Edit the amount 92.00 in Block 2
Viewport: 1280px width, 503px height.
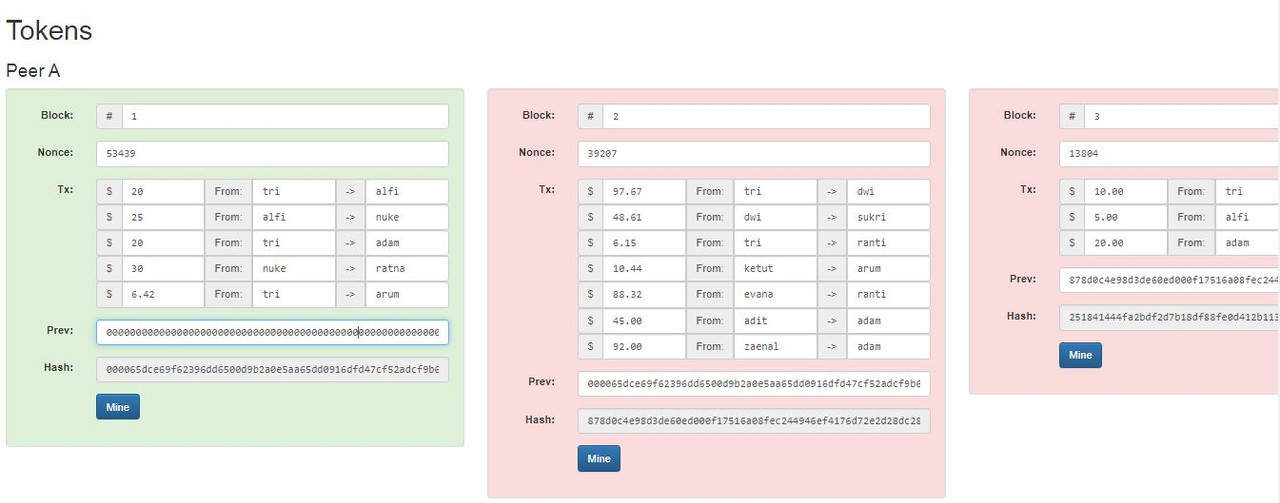644,346
